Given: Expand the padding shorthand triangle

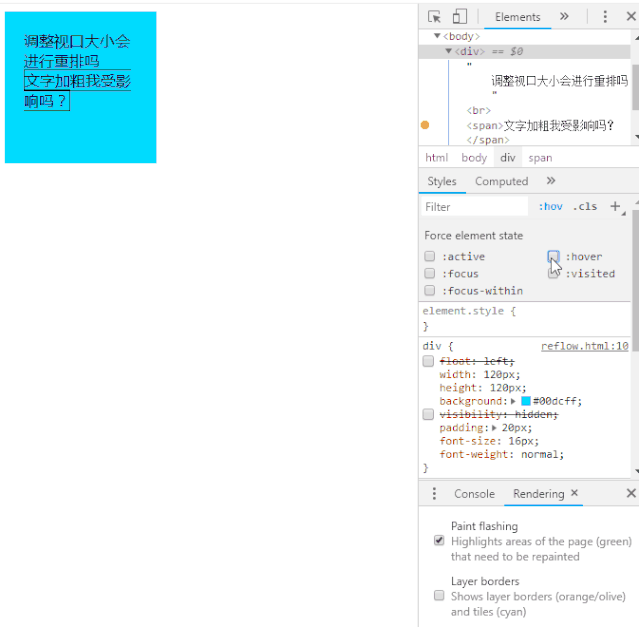Looking at the screenshot, I should (x=494, y=428).
